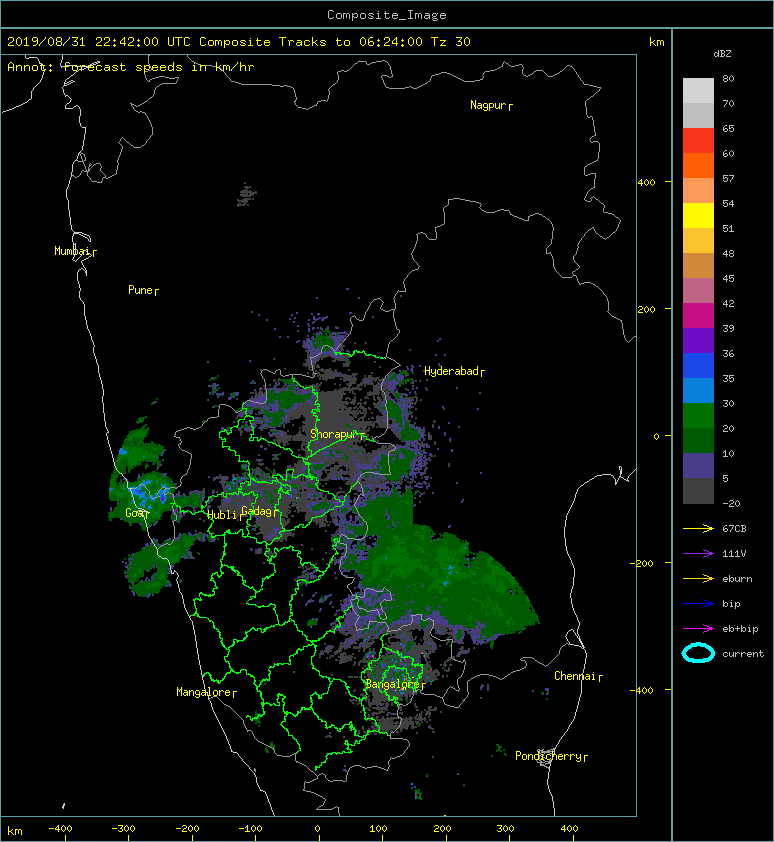Select the 10 dBZ slate-purple swatch
The height and width of the screenshot is (842, 774).
click(x=698, y=466)
